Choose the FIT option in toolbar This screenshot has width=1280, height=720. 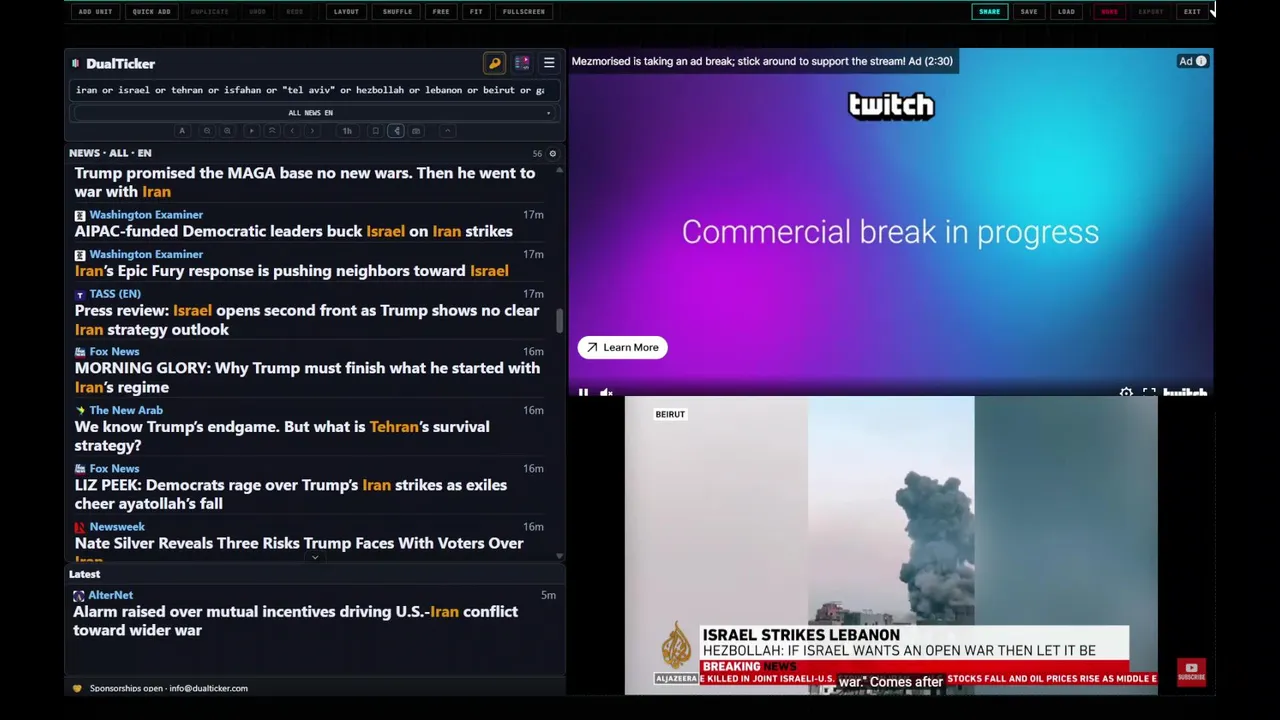476,12
